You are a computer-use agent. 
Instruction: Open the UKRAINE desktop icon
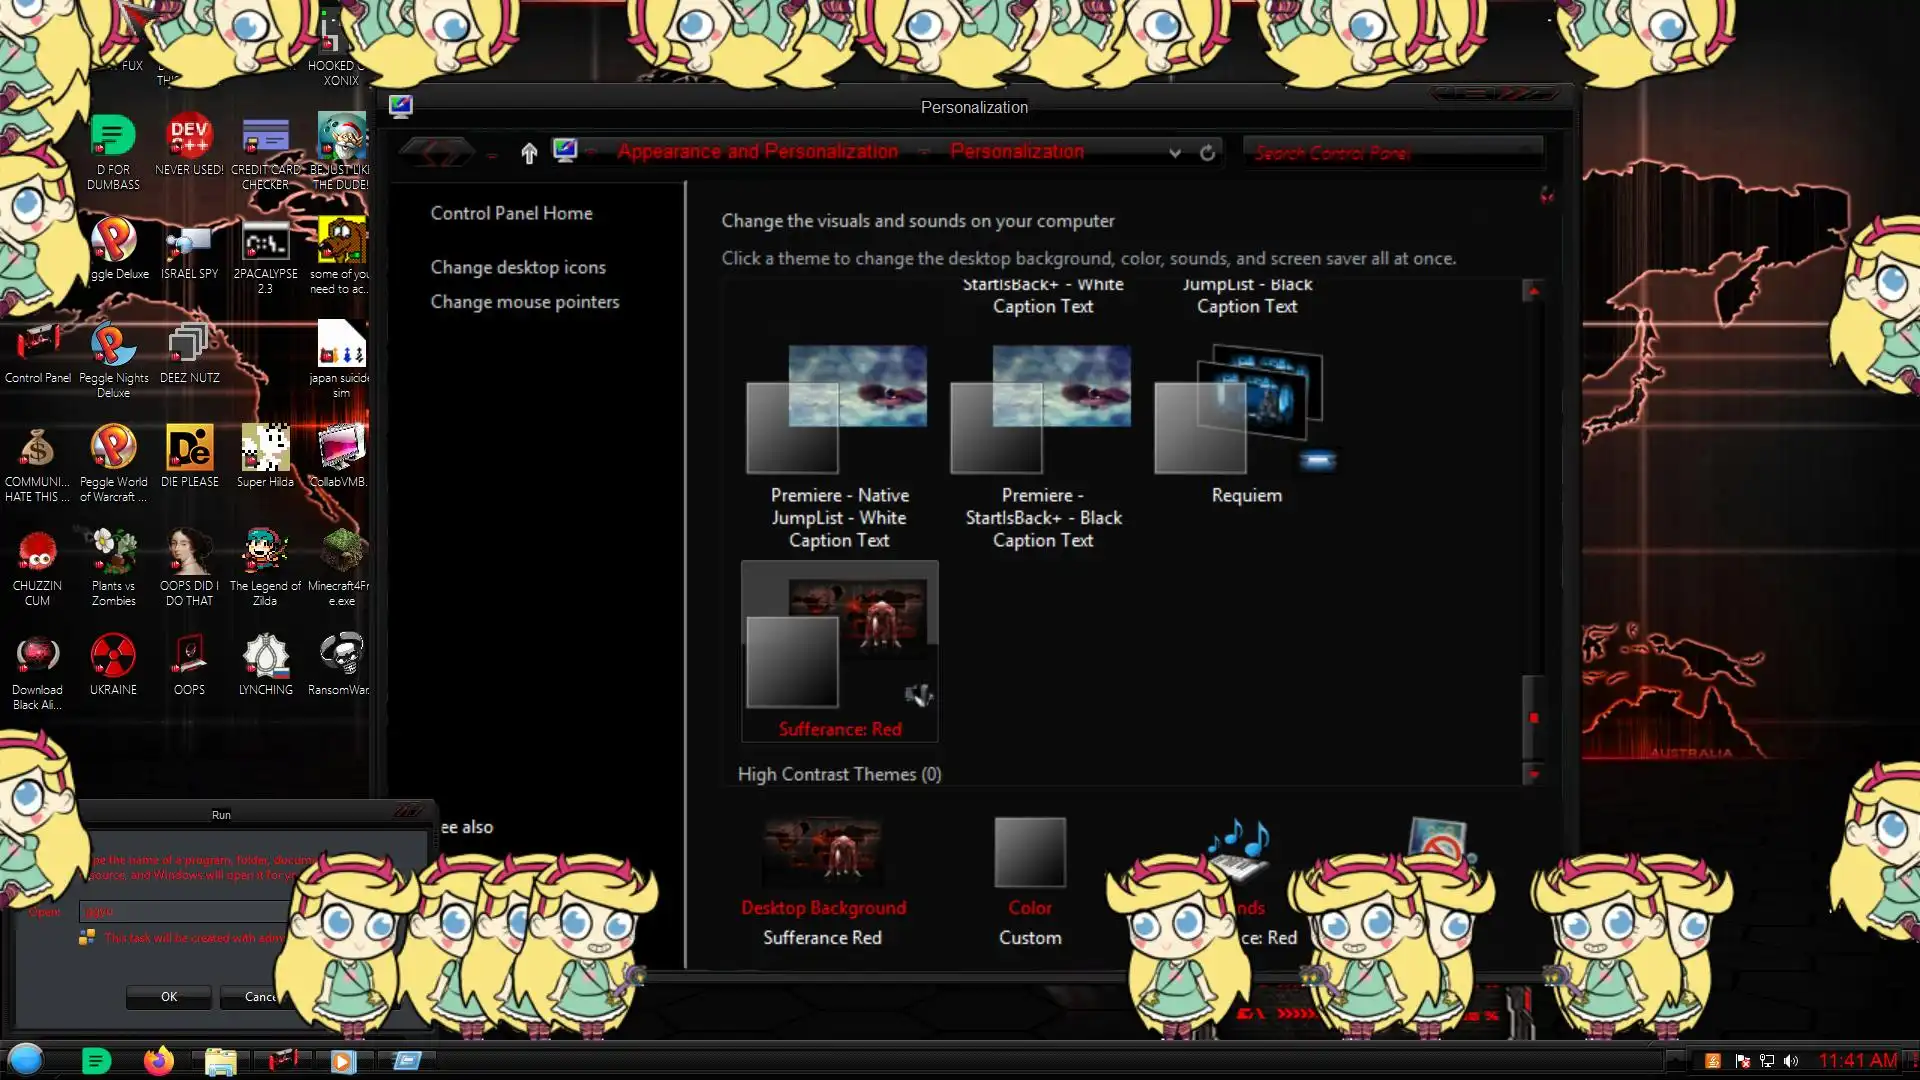pyautogui.click(x=113, y=656)
